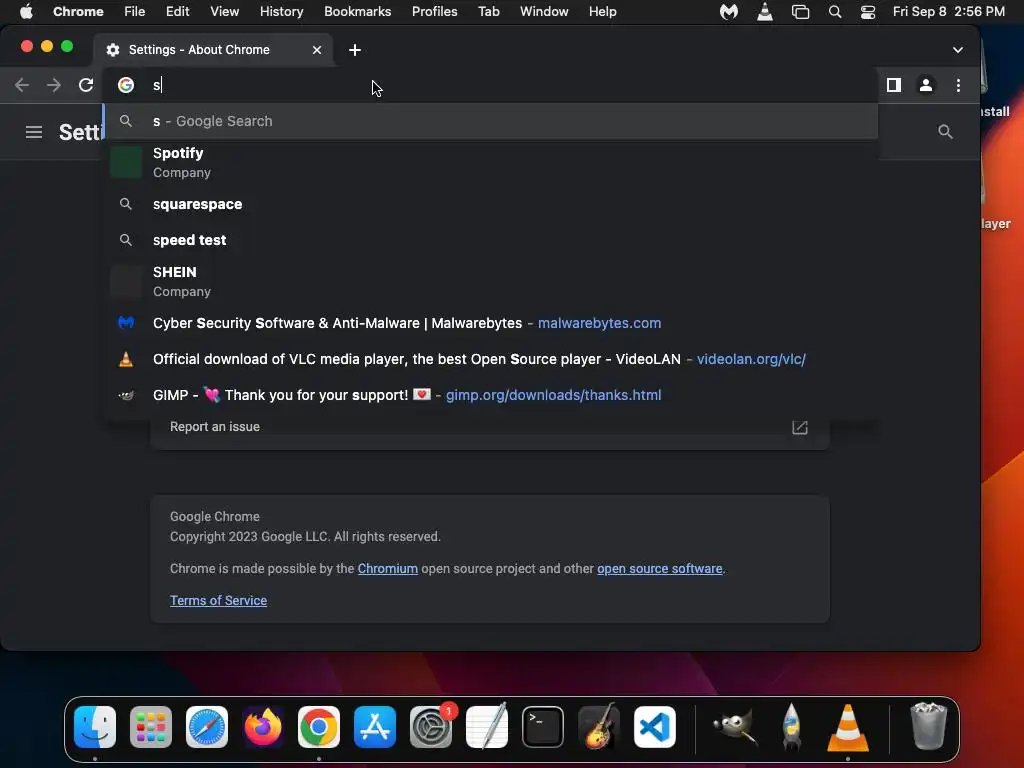Open the profile avatar icon

click(x=925, y=85)
